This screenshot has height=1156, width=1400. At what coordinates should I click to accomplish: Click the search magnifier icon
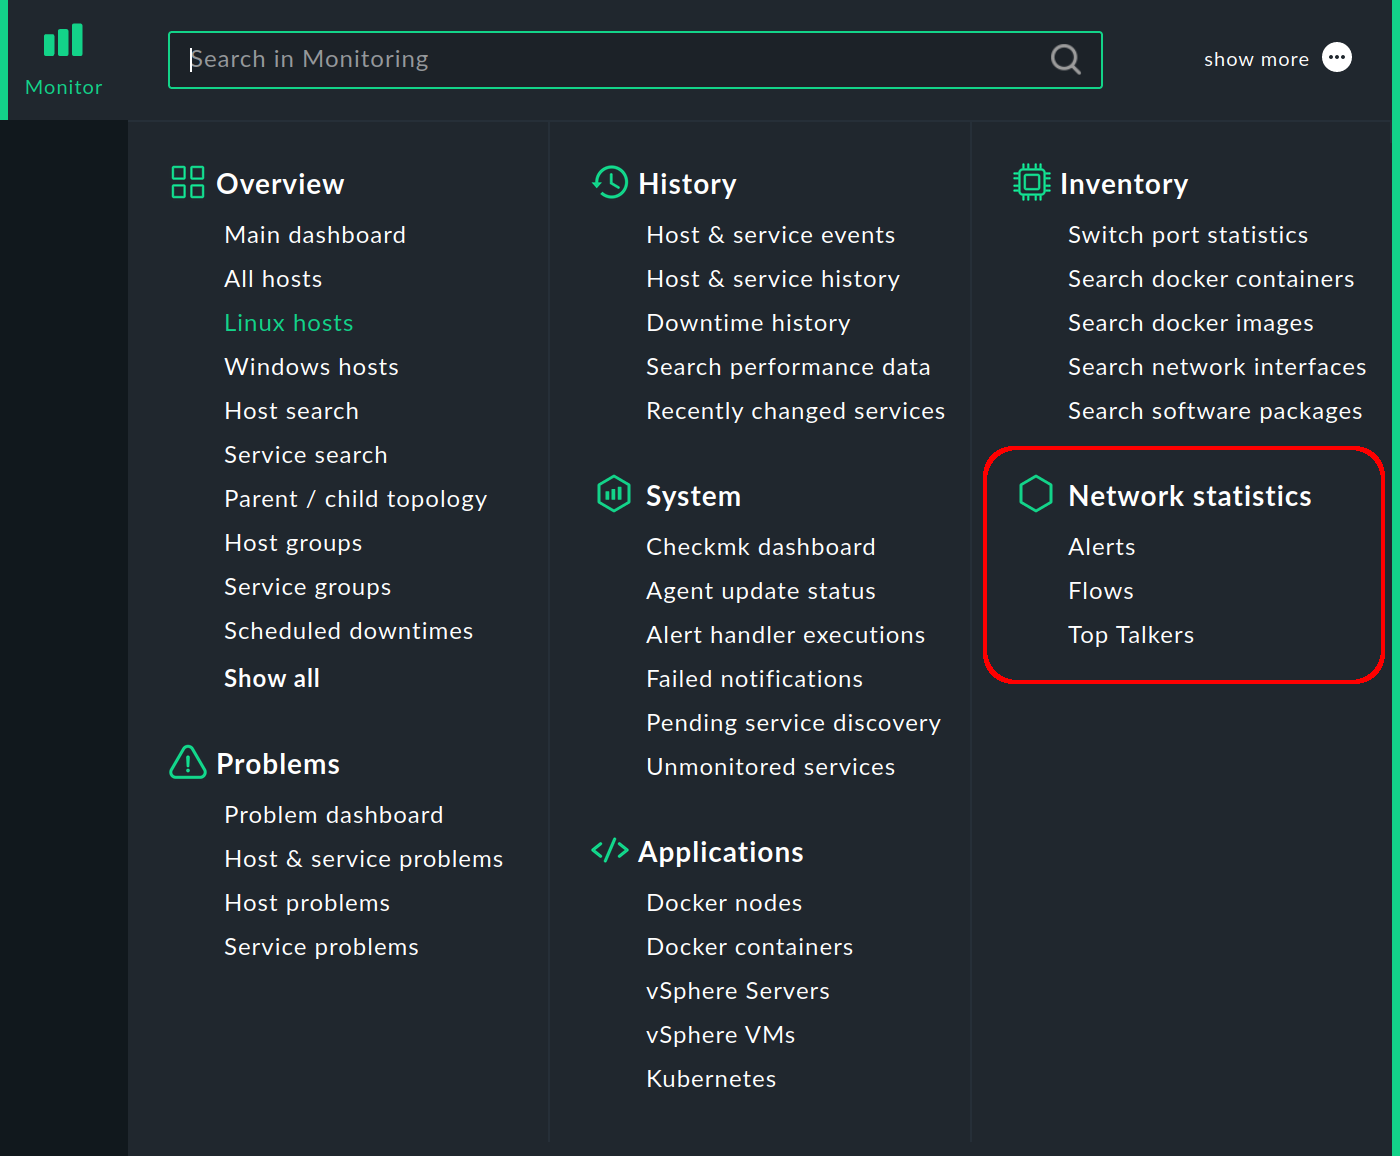(1064, 59)
